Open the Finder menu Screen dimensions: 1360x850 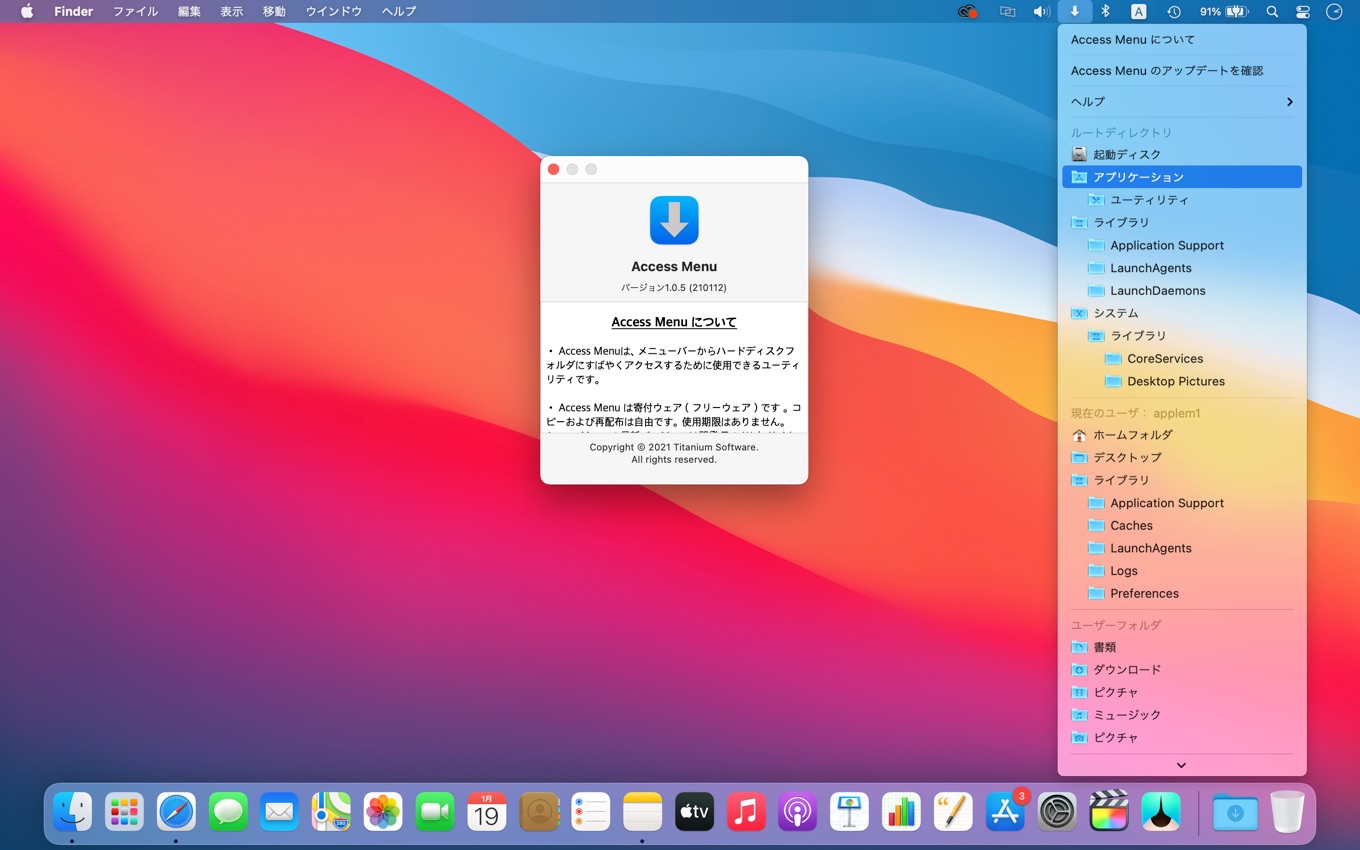pyautogui.click(x=73, y=12)
